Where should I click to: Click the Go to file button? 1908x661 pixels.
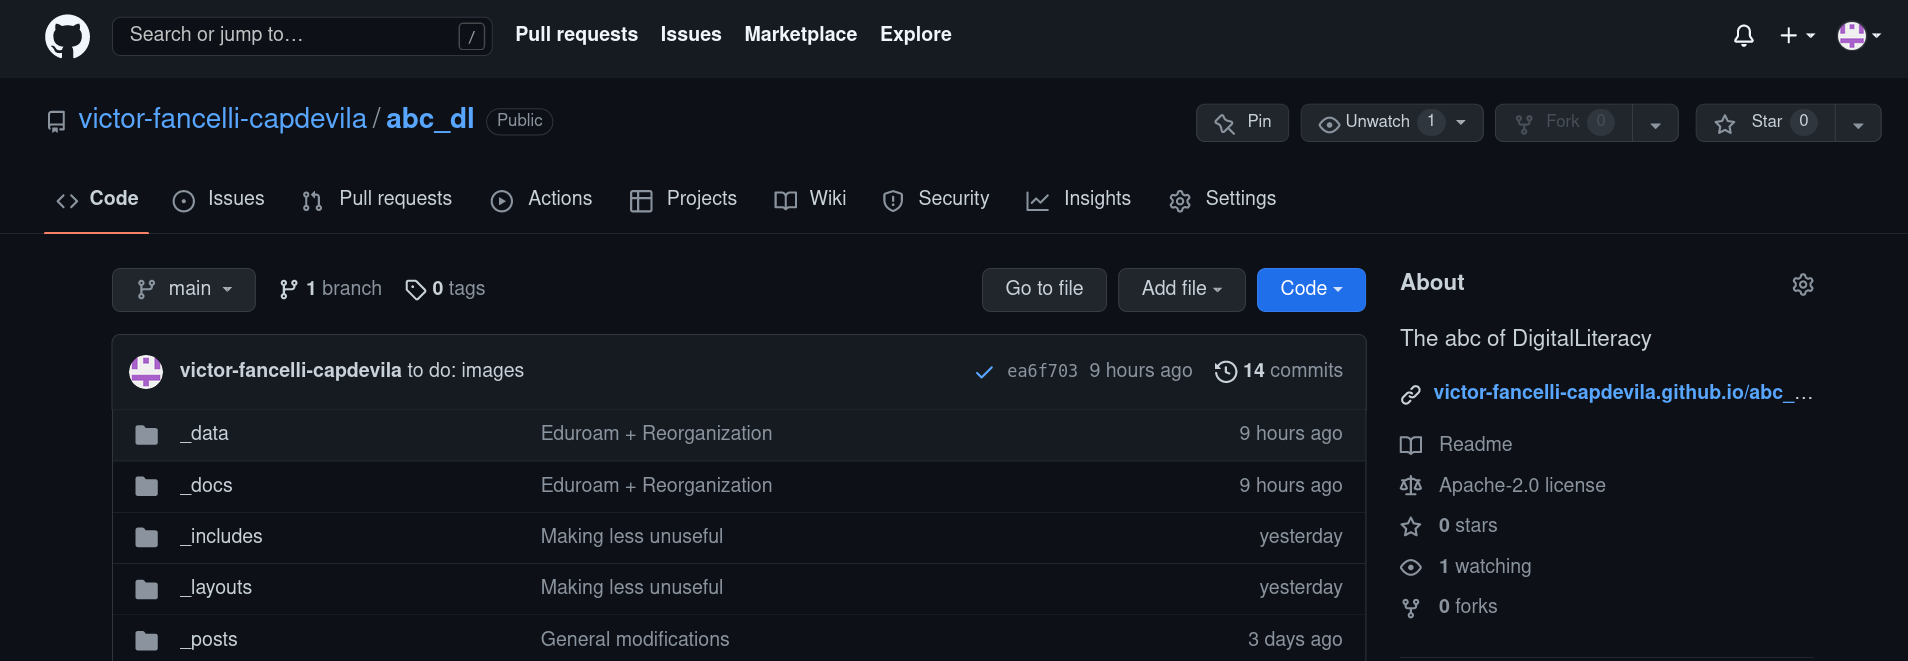pyautogui.click(x=1044, y=289)
